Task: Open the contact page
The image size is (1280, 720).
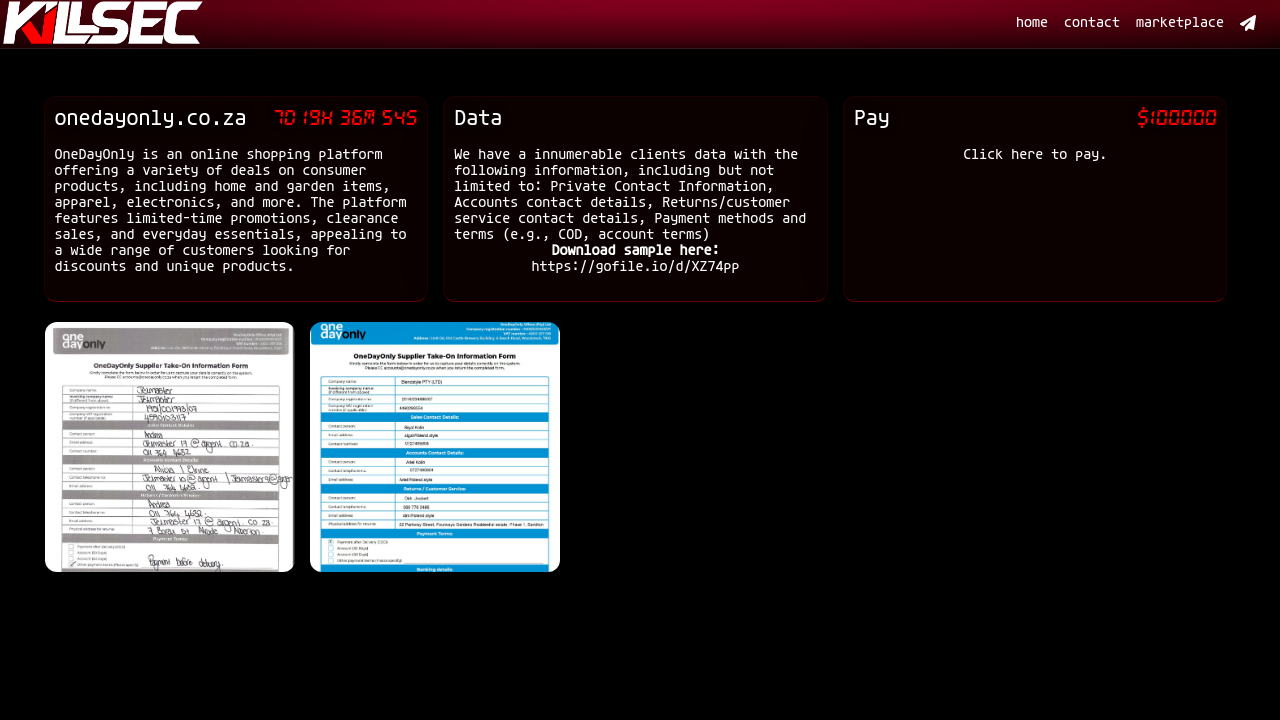Action: pos(1092,22)
